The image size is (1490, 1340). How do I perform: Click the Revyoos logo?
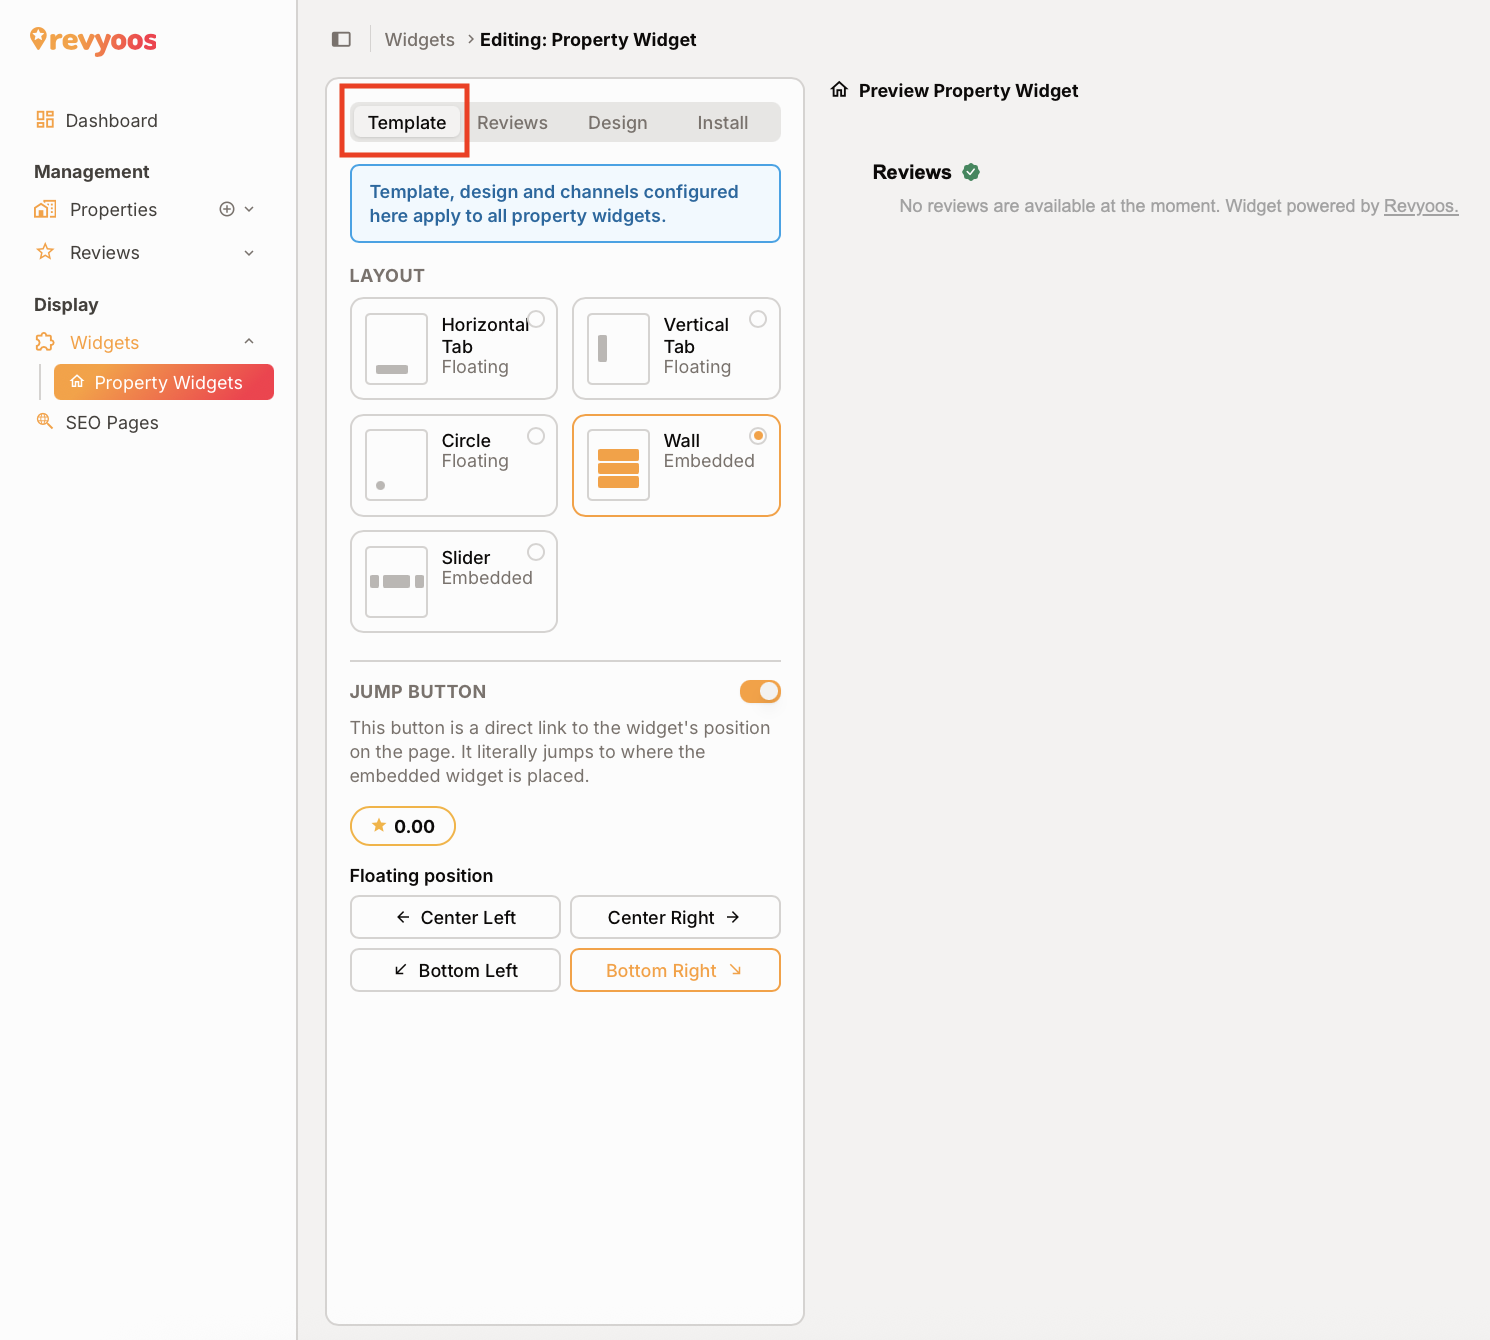(x=93, y=40)
